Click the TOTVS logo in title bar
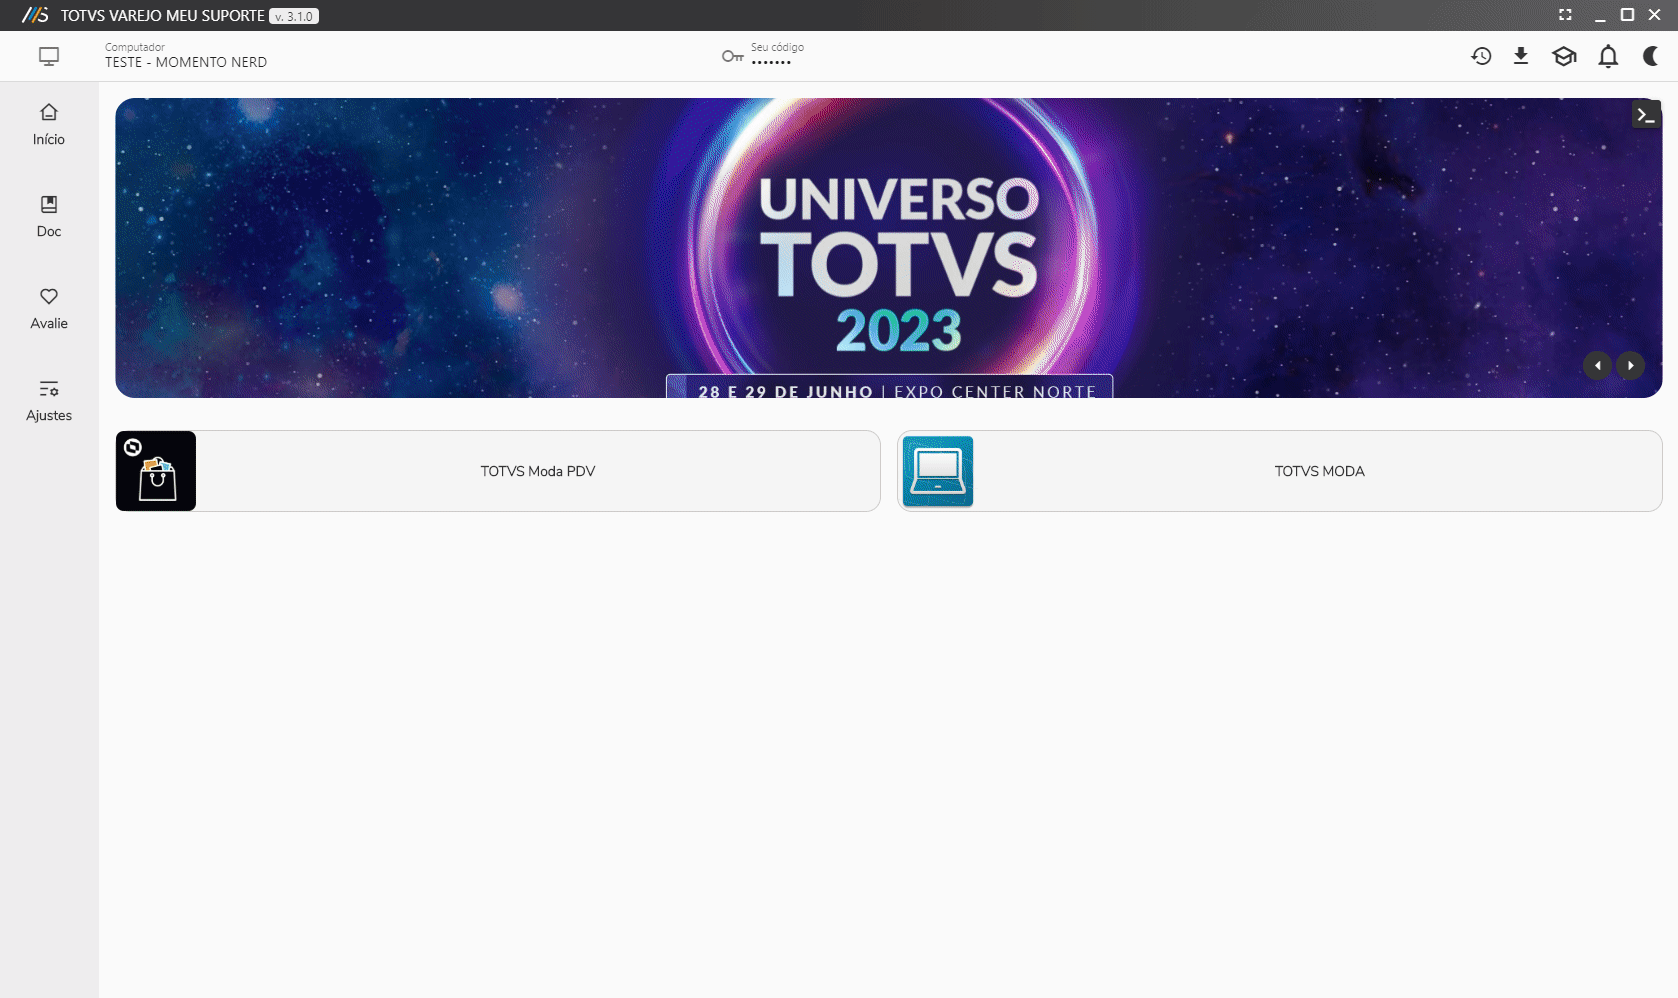 (x=35, y=15)
